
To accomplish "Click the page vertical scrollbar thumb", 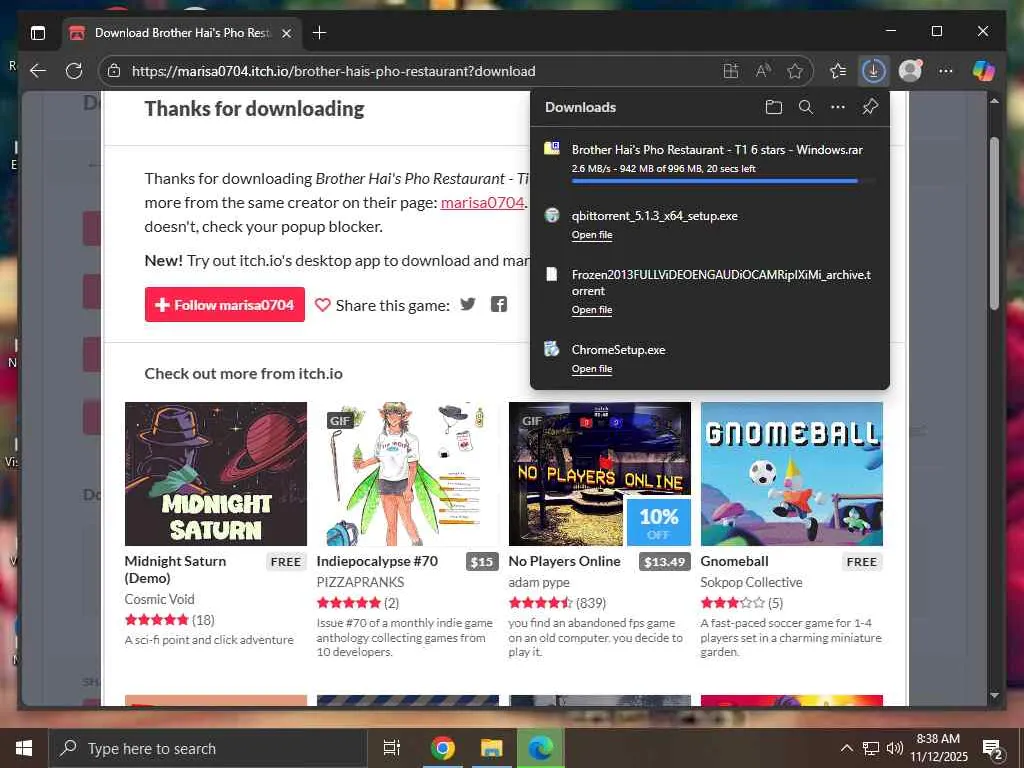I will (x=994, y=223).
